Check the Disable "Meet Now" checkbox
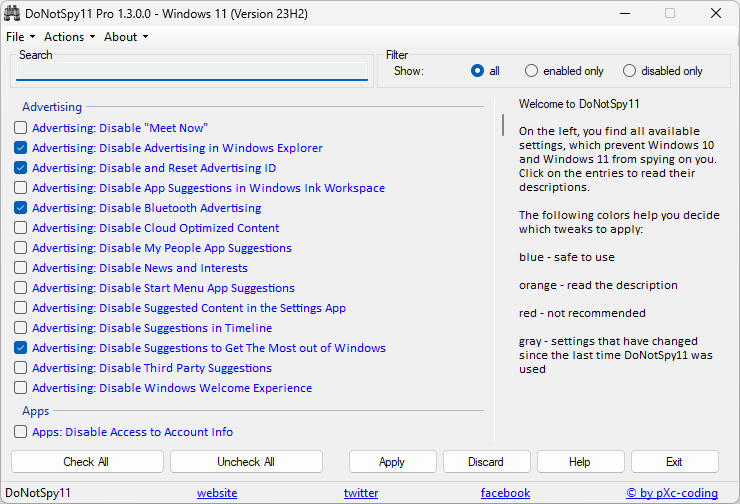The width and height of the screenshot is (740, 504). coord(20,127)
